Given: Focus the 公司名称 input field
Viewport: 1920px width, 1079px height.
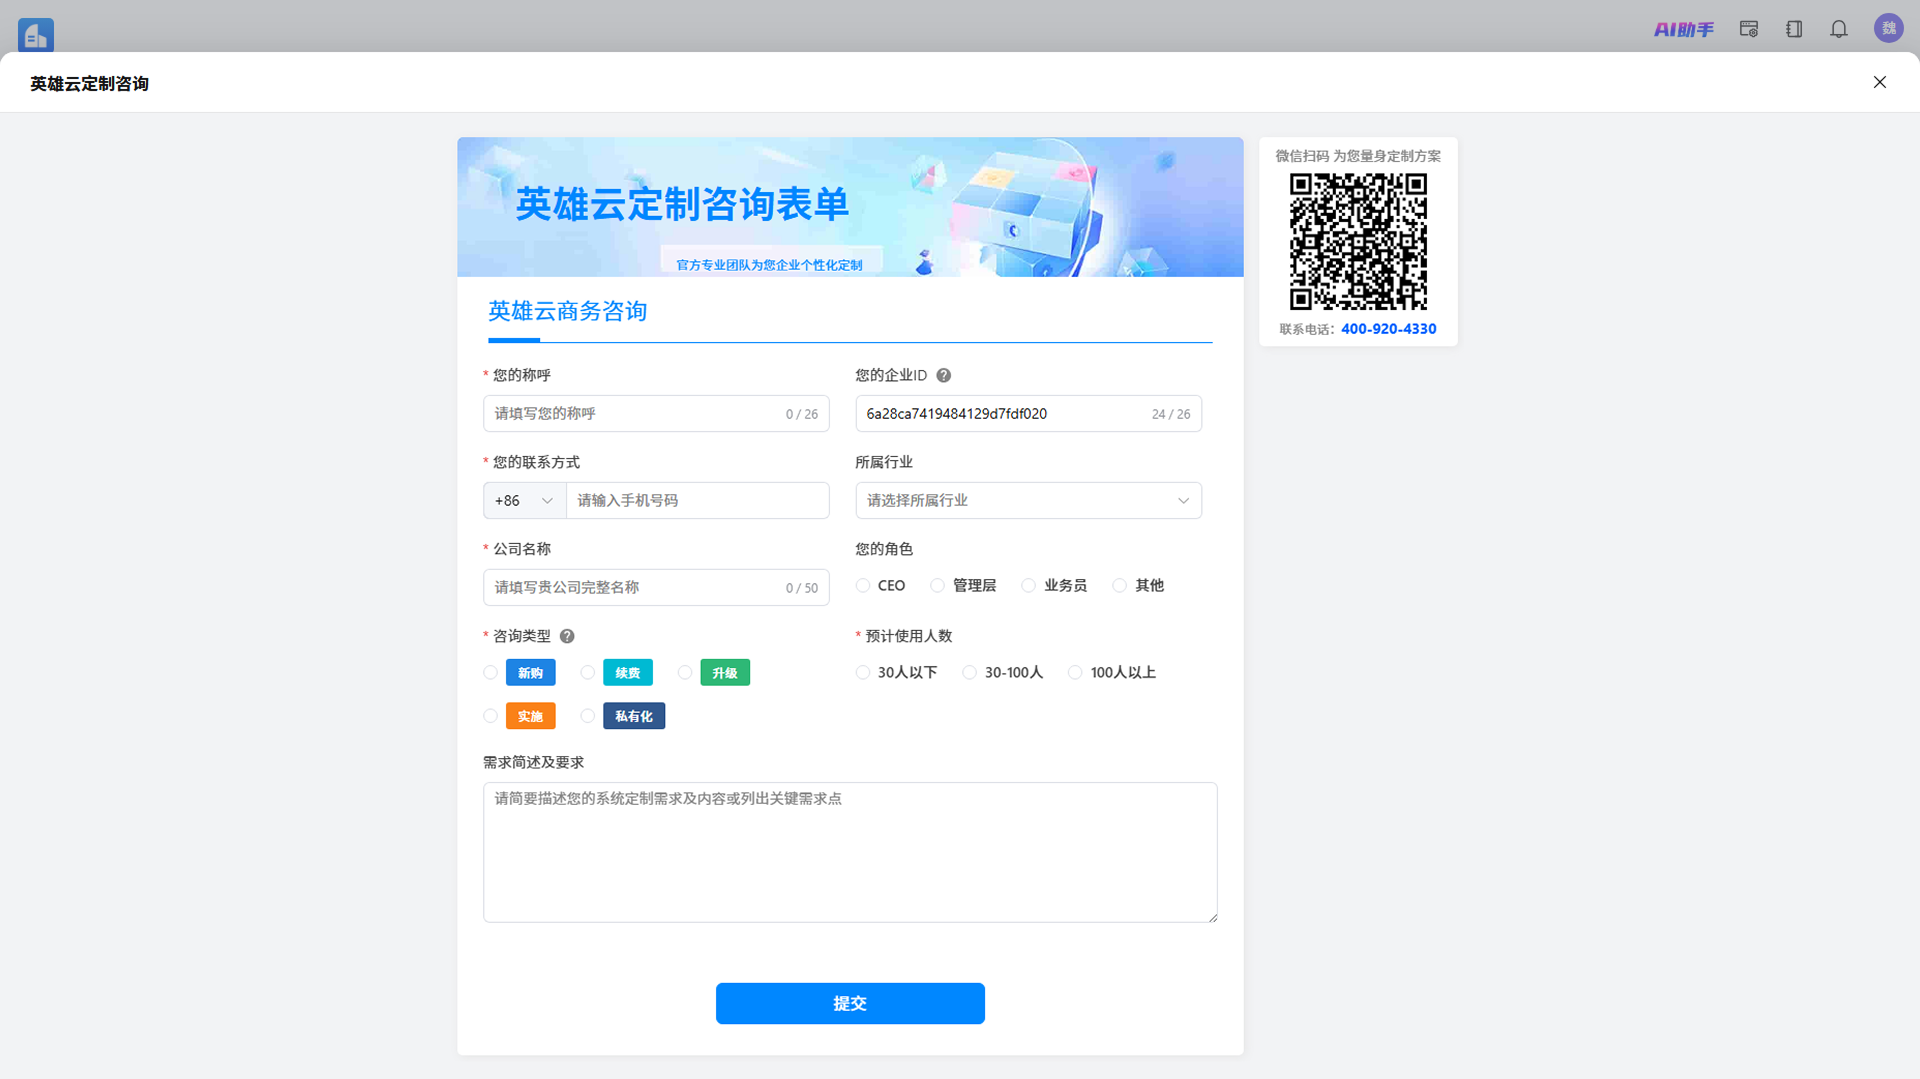Looking at the screenshot, I should pyautogui.click(x=656, y=587).
